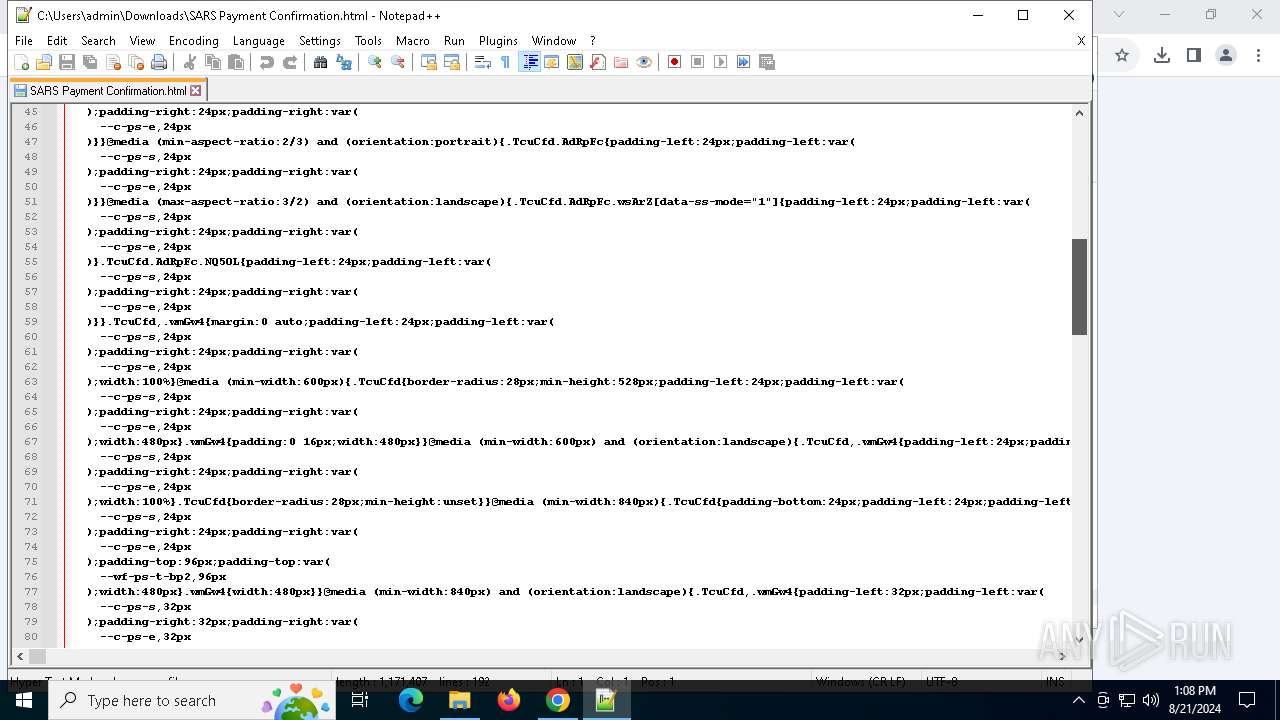The height and width of the screenshot is (720, 1280).
Task: Click Chrome bookmark star icon
Action: (1122, 55)
